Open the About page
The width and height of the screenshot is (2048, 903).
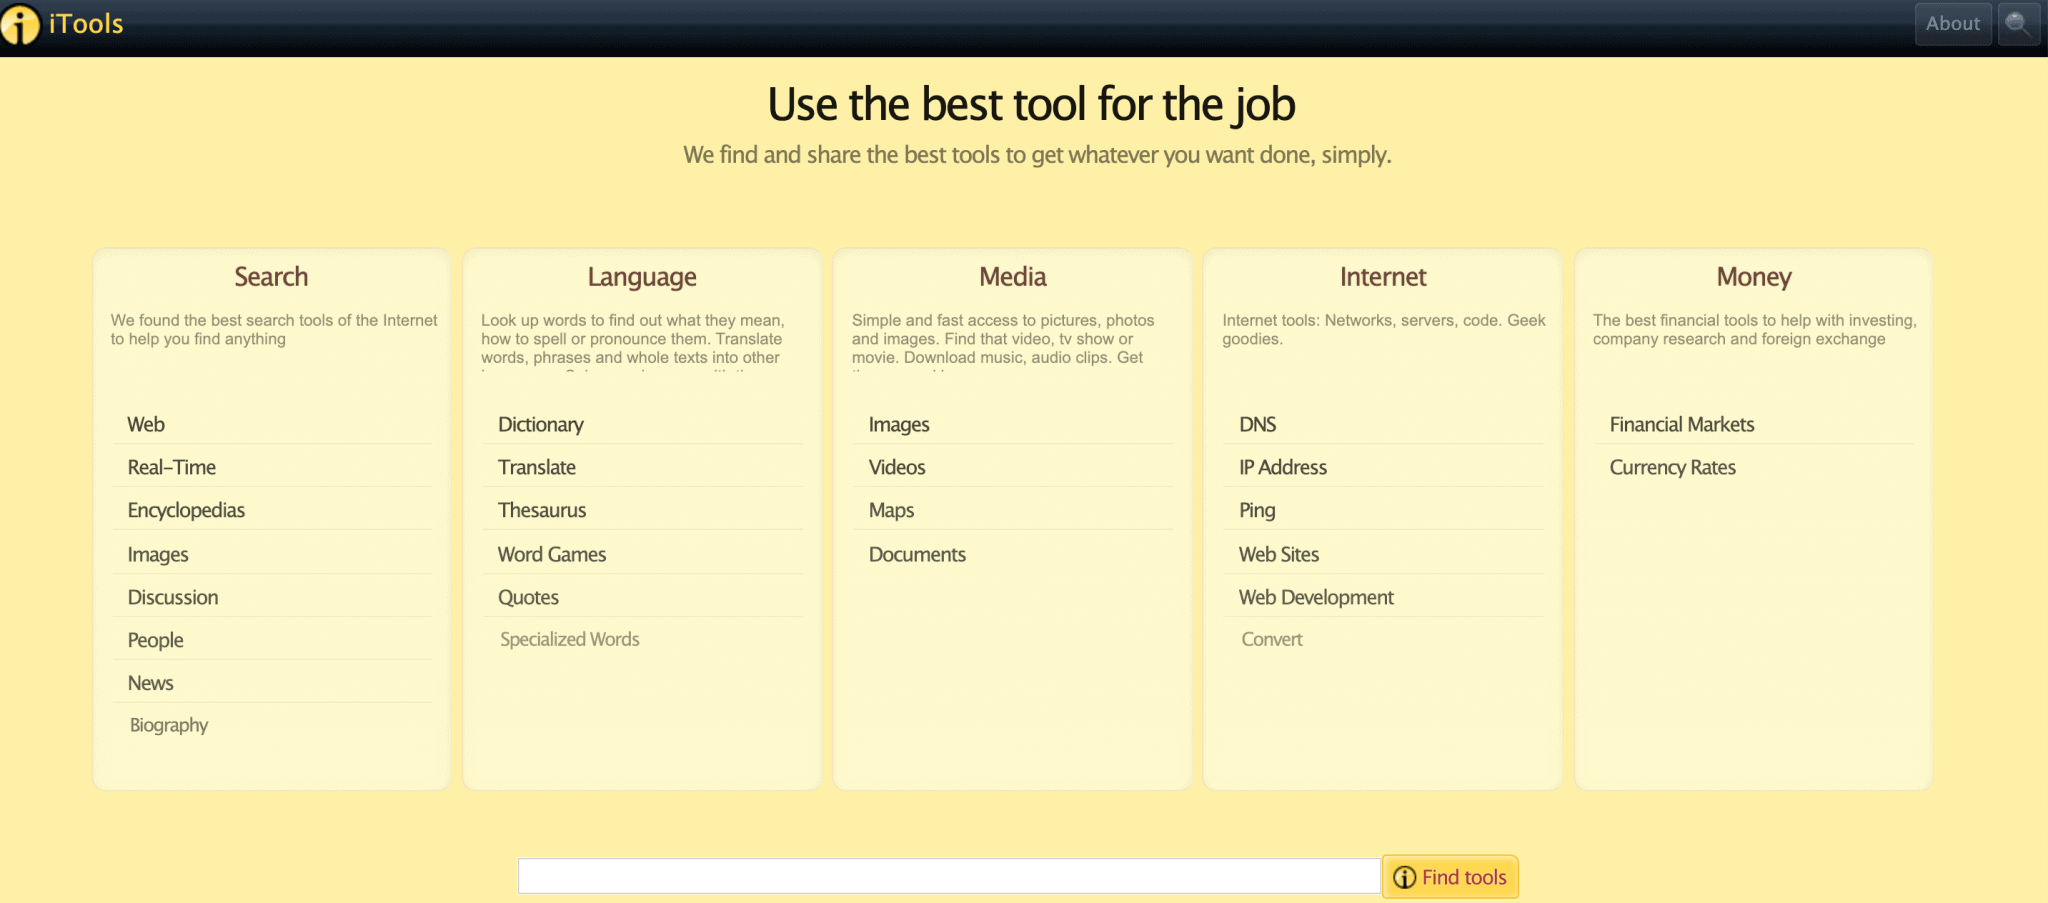pyautogui.click(x=1952, y=24)
